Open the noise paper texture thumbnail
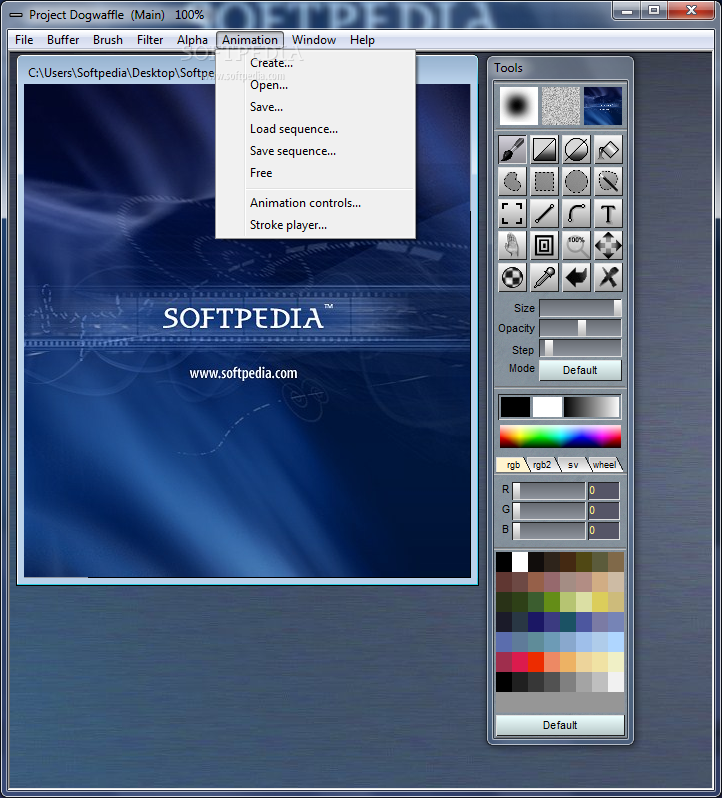This screenshot has width=722, height=798. (561, 106)
